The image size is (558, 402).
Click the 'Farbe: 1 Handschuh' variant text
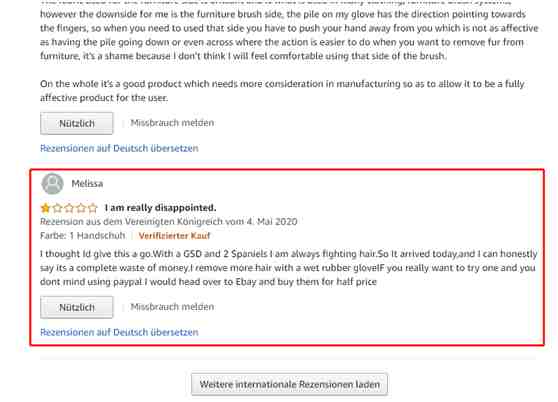83,236
